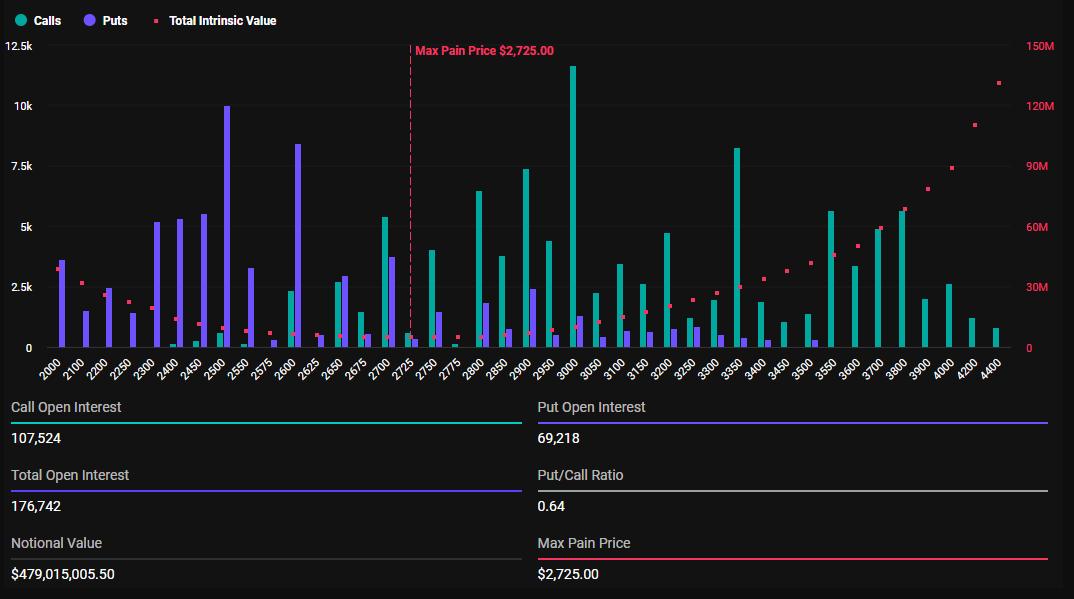Select the Call Open Interest value 107,524

pos(36,438)
